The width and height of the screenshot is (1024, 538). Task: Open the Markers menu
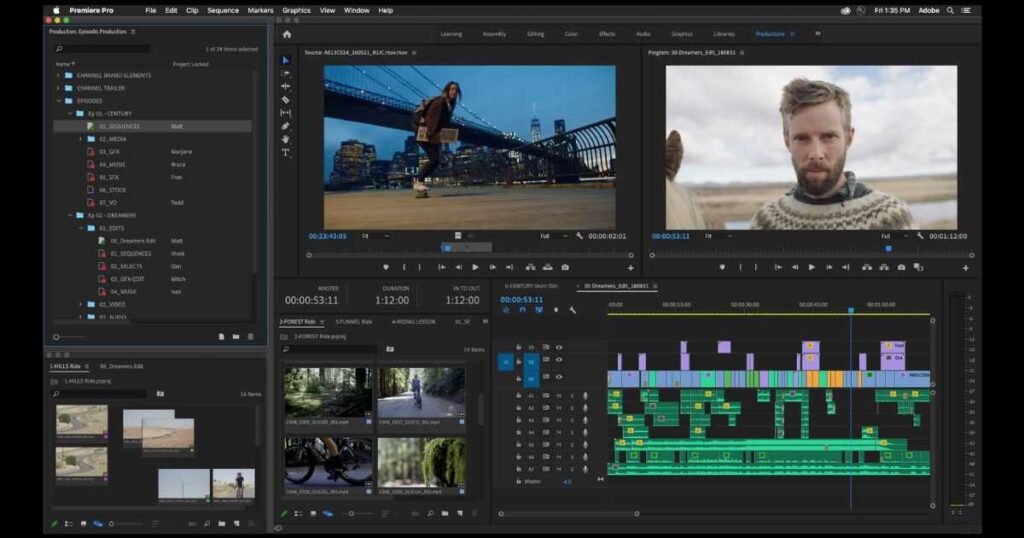pyautogui.click(x=260, y=10)
